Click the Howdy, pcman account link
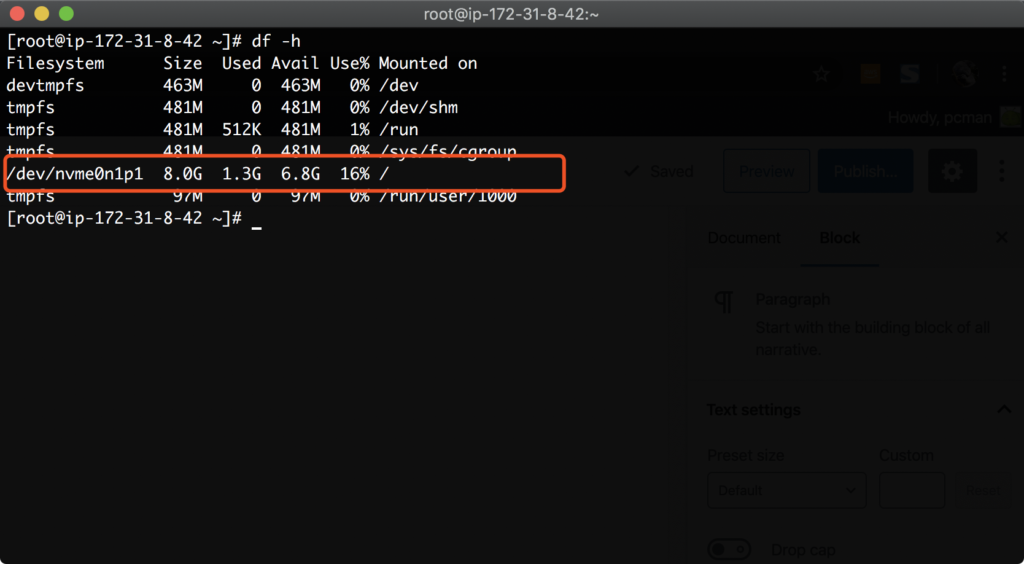Screen dimensions: 1024x564 pos(940,118)
